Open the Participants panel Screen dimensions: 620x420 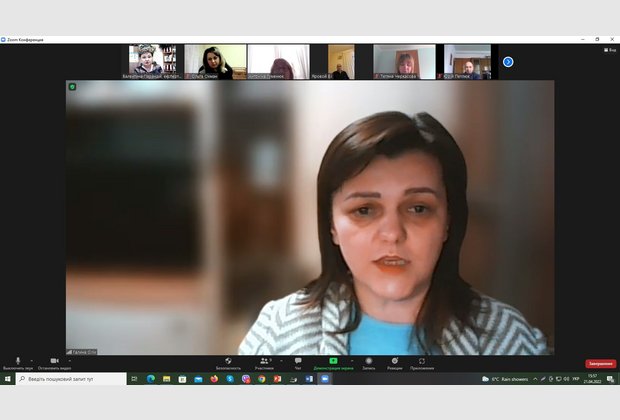click(264, 360)
